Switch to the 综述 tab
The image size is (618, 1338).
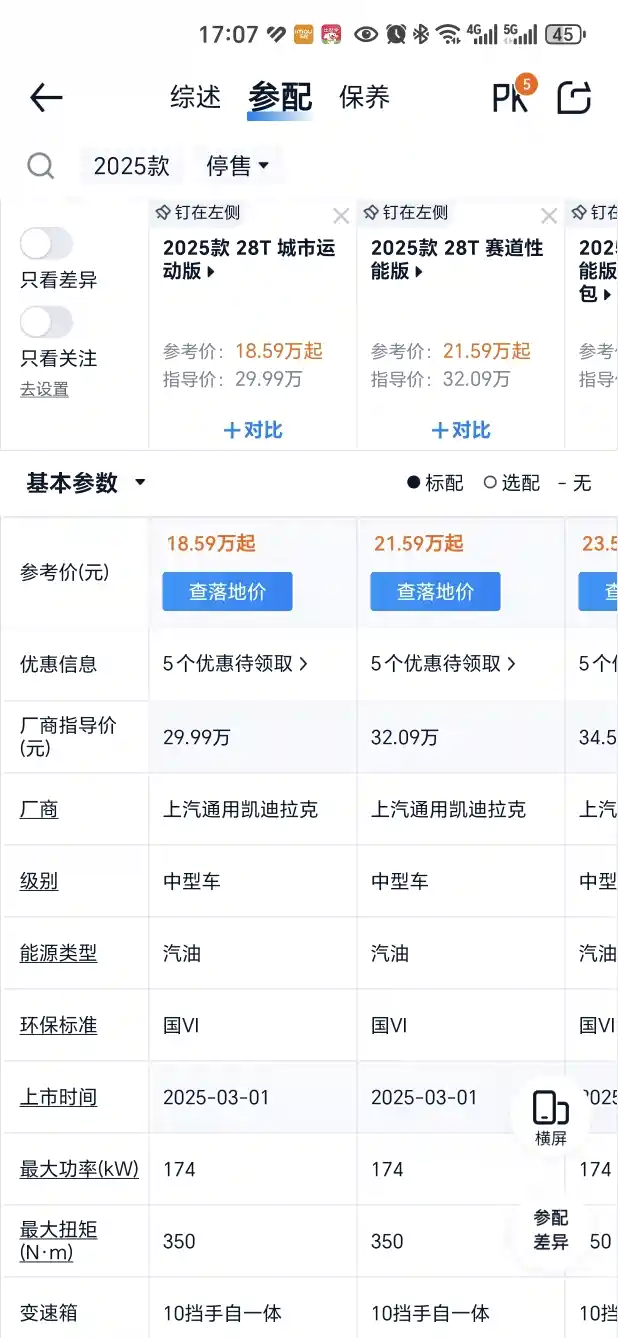click(x=196, y=97)
